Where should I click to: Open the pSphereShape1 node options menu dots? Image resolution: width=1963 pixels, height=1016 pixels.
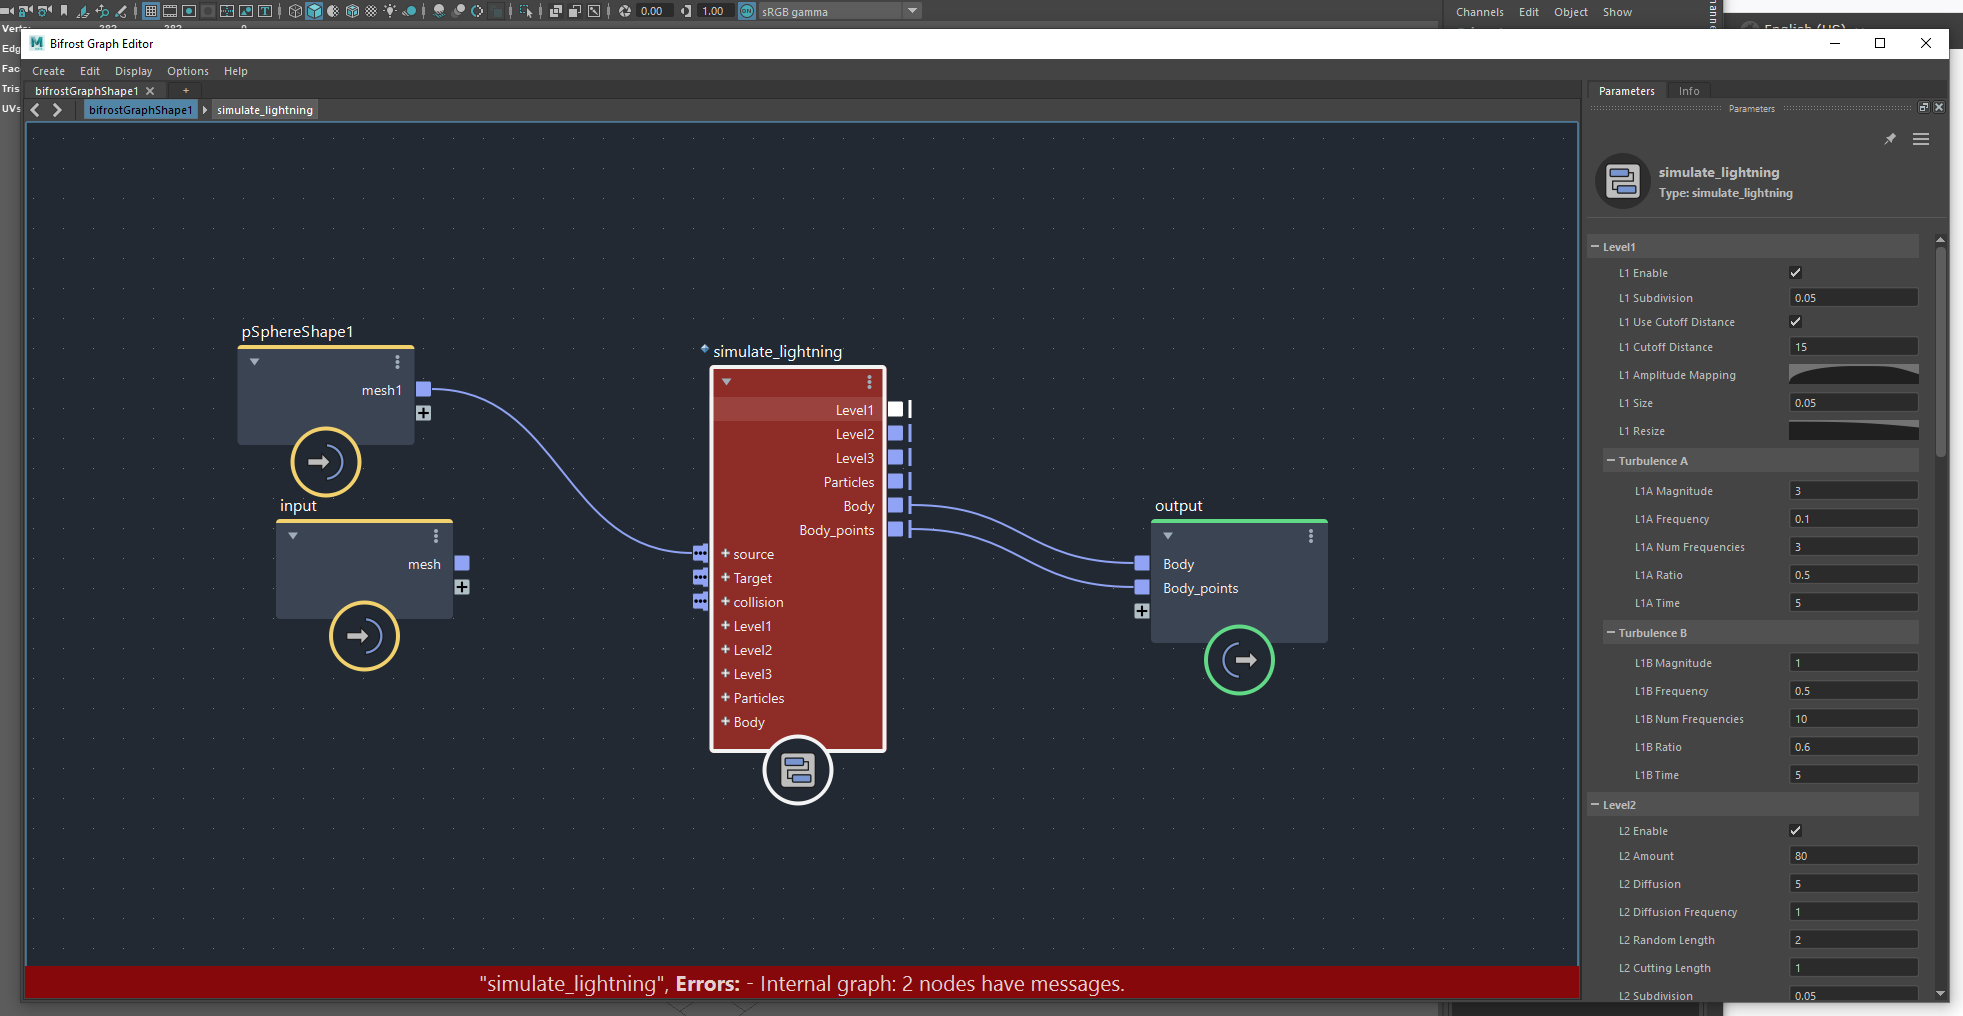tap(398, 362)
